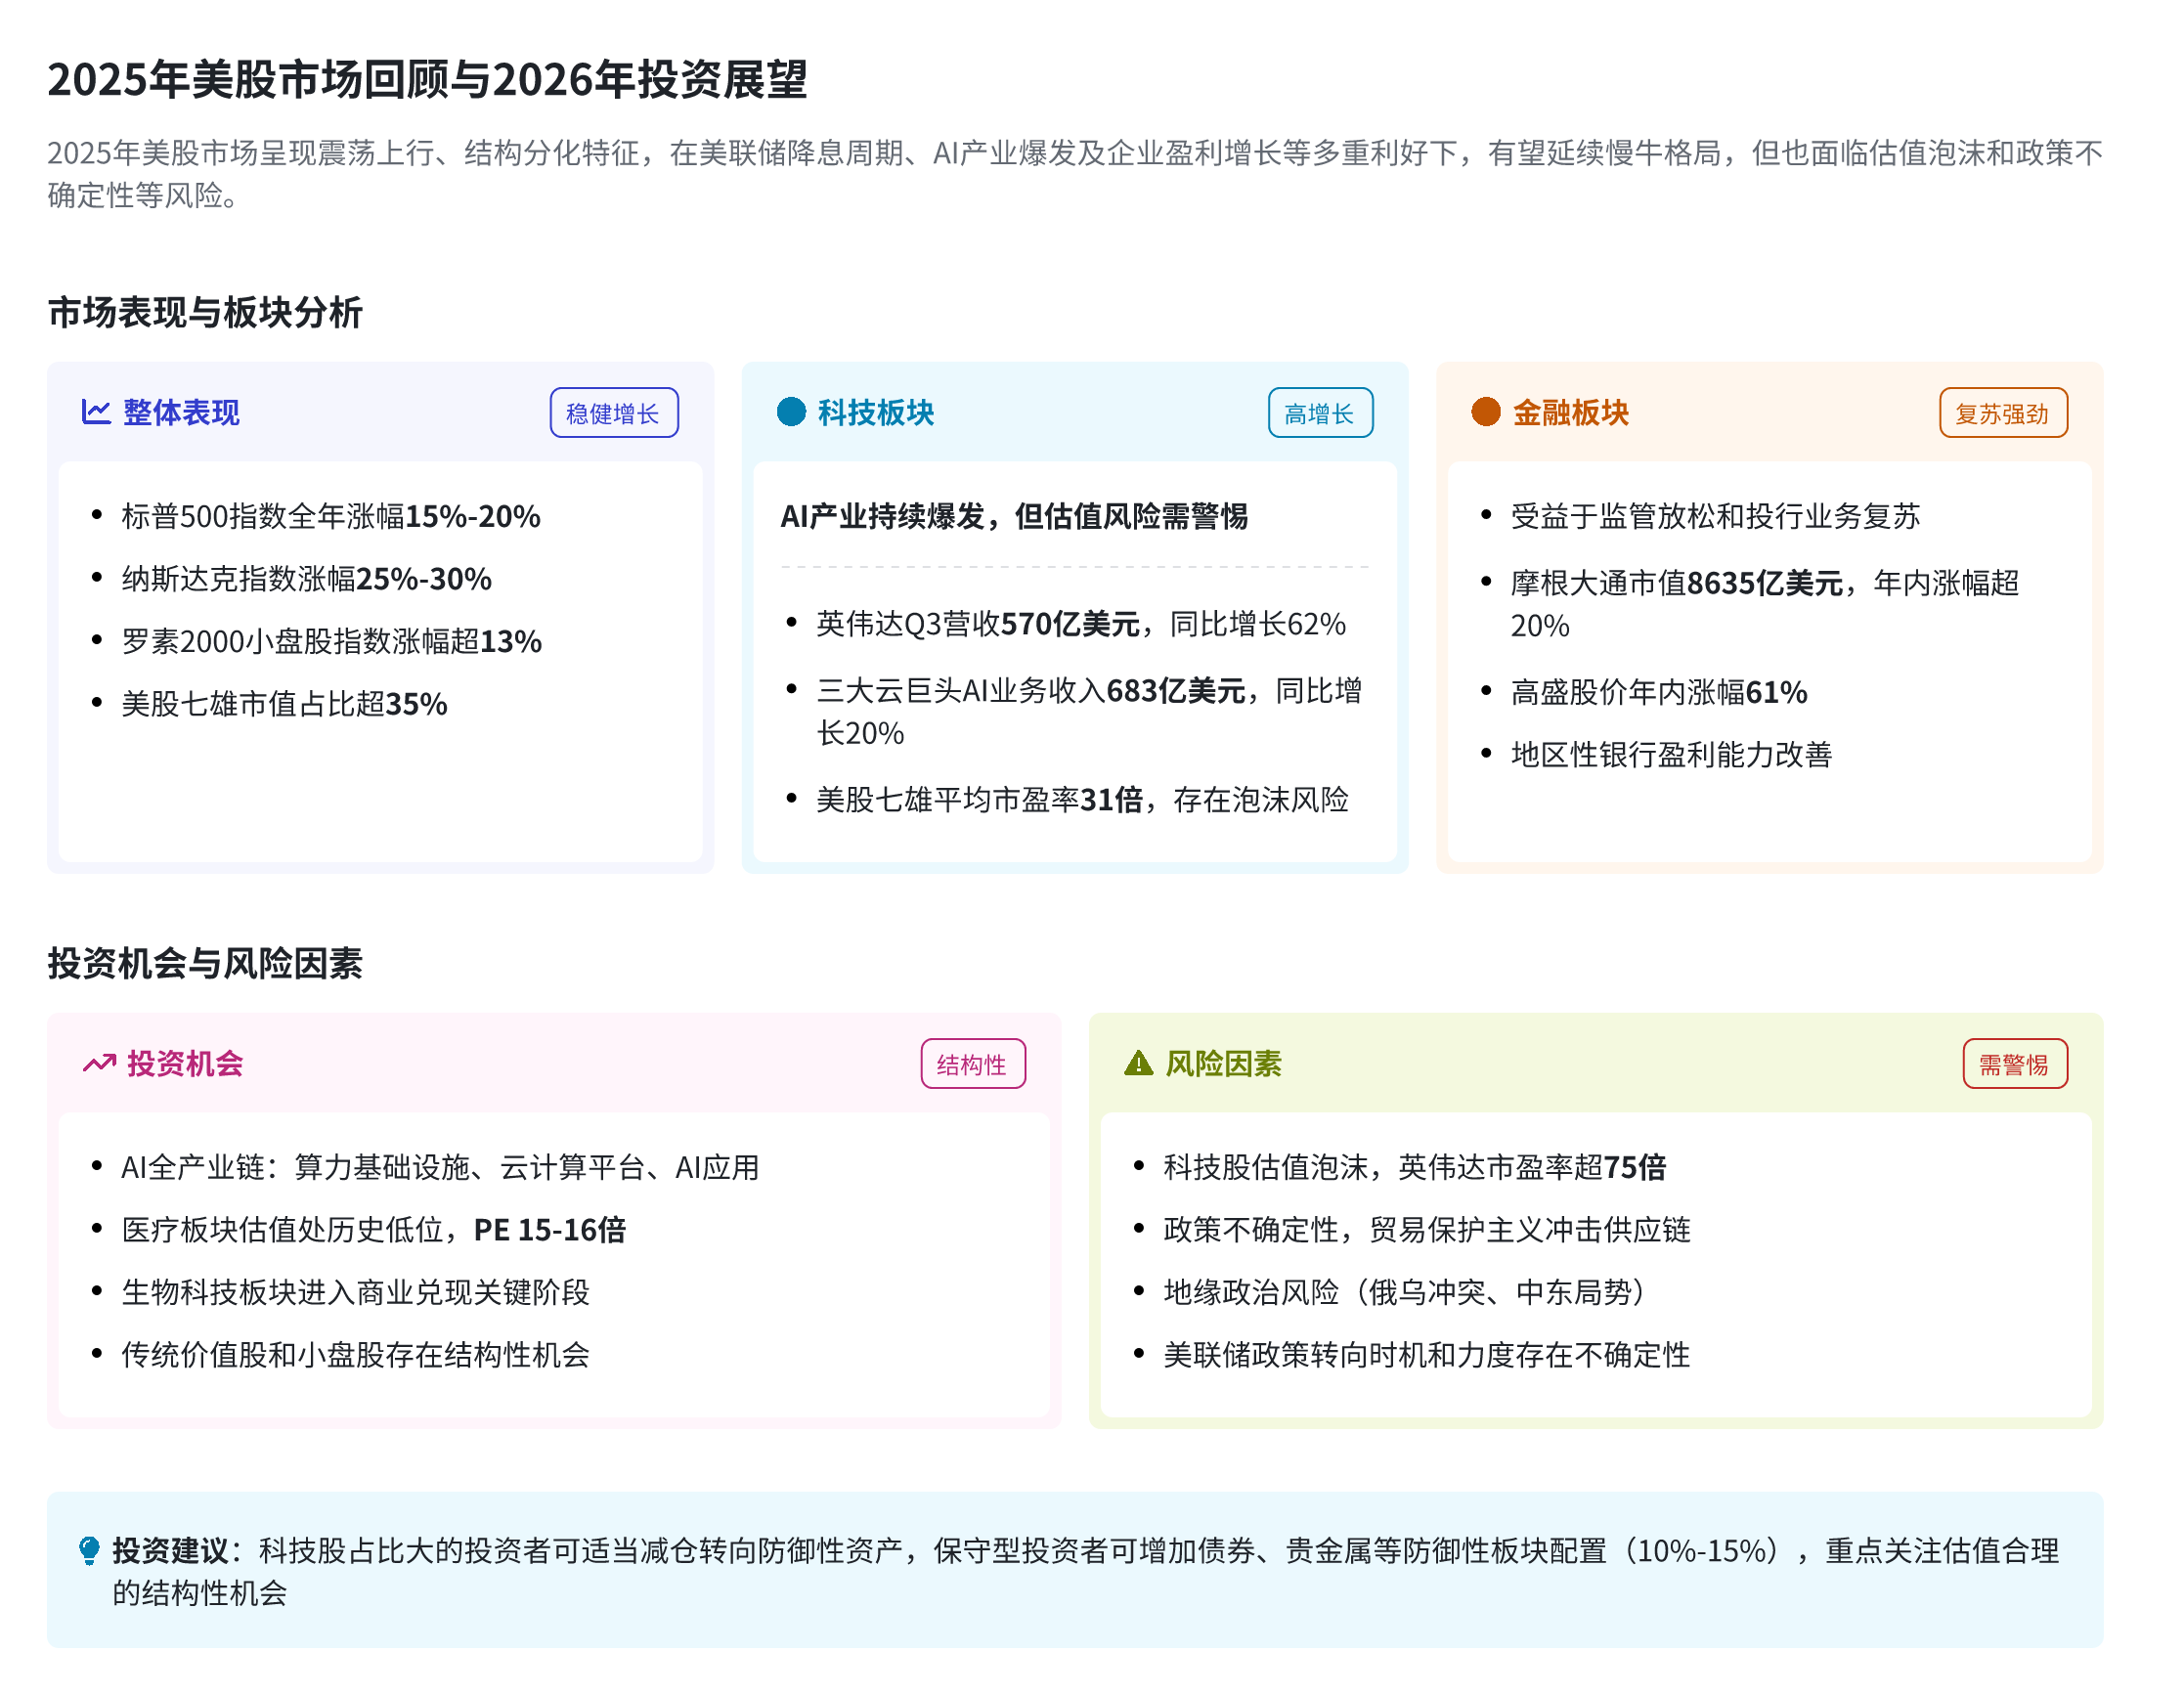Click the warning triangle icon beside 风险因素
This screenshot has width=2184, height=1695.
[1140, 1064]
